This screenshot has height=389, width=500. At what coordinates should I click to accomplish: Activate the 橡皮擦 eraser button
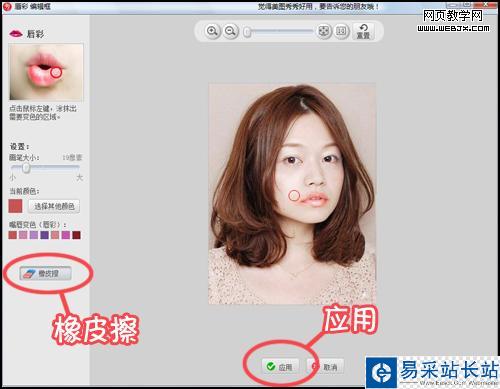pos(45,274)
